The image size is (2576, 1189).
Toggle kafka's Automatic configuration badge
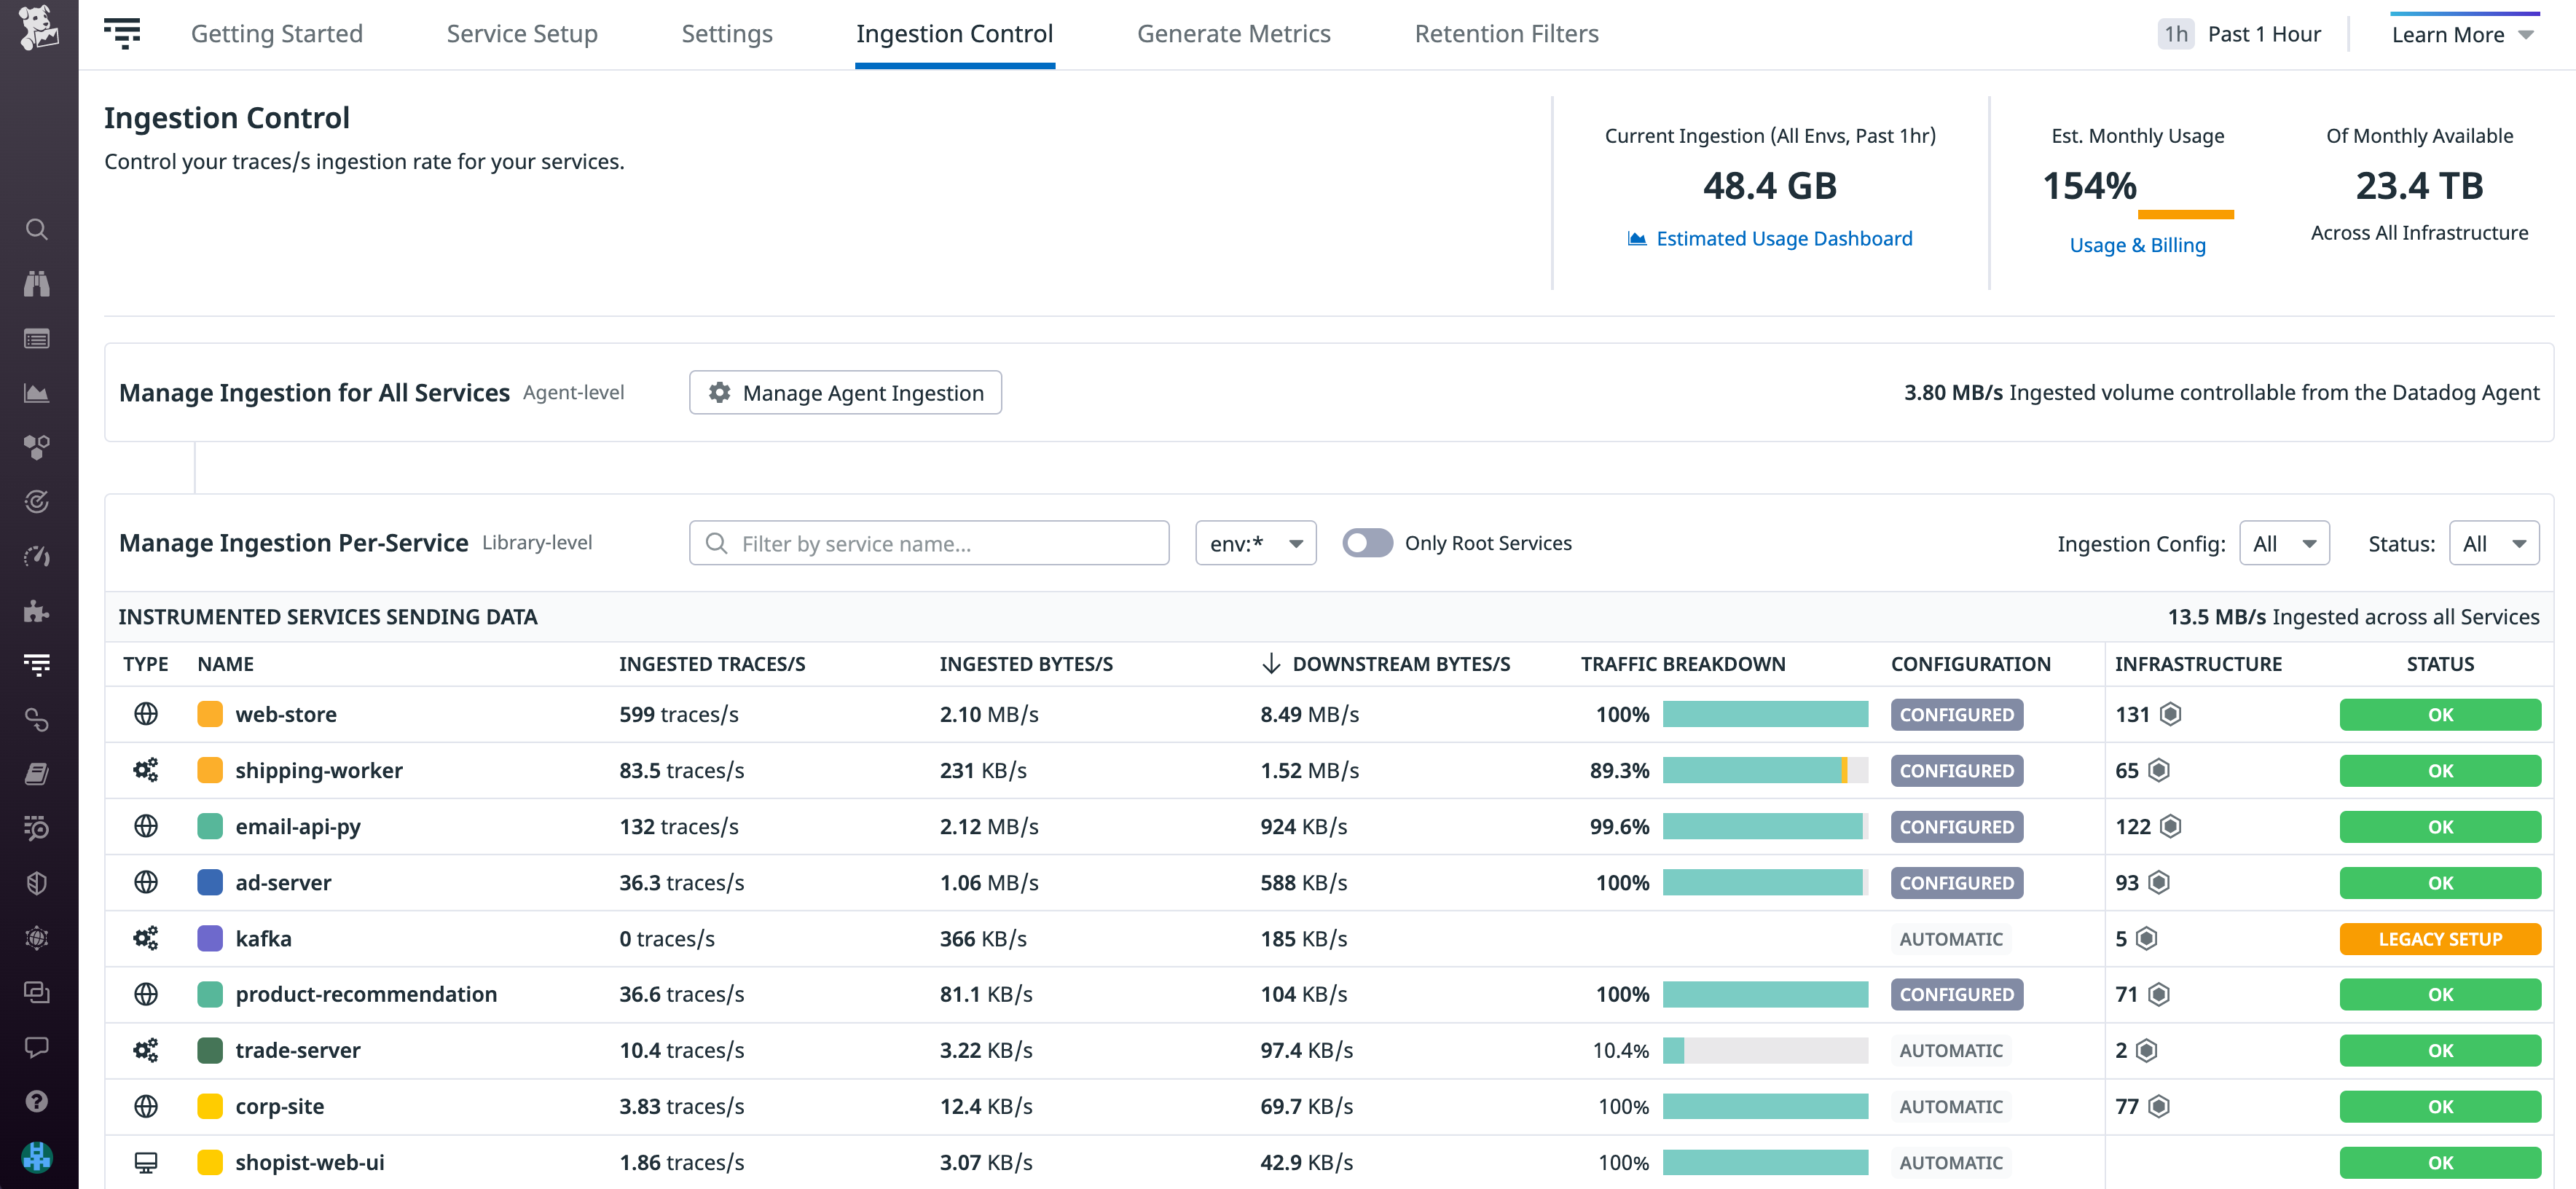1951,939
